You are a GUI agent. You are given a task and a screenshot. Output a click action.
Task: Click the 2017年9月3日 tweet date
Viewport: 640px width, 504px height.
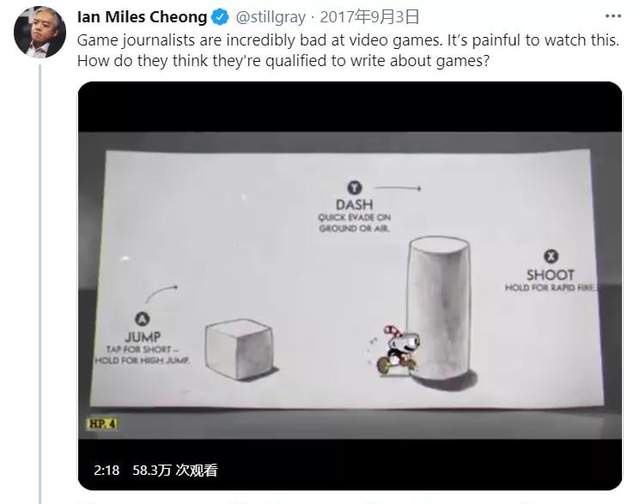[369, 17]
